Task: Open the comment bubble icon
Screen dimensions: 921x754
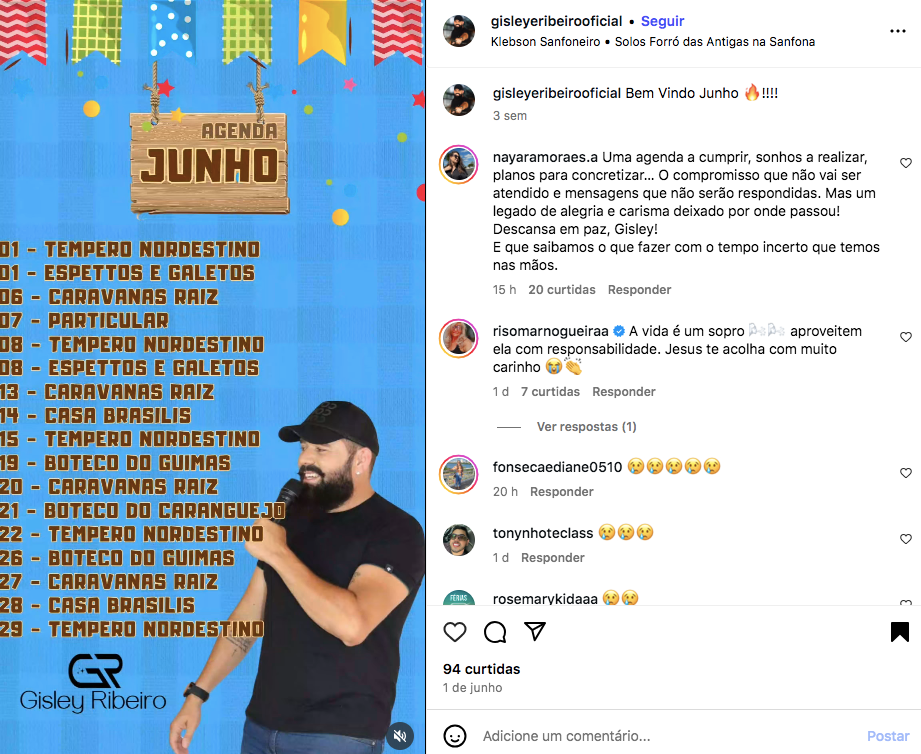Action: [x=495, y=632]
